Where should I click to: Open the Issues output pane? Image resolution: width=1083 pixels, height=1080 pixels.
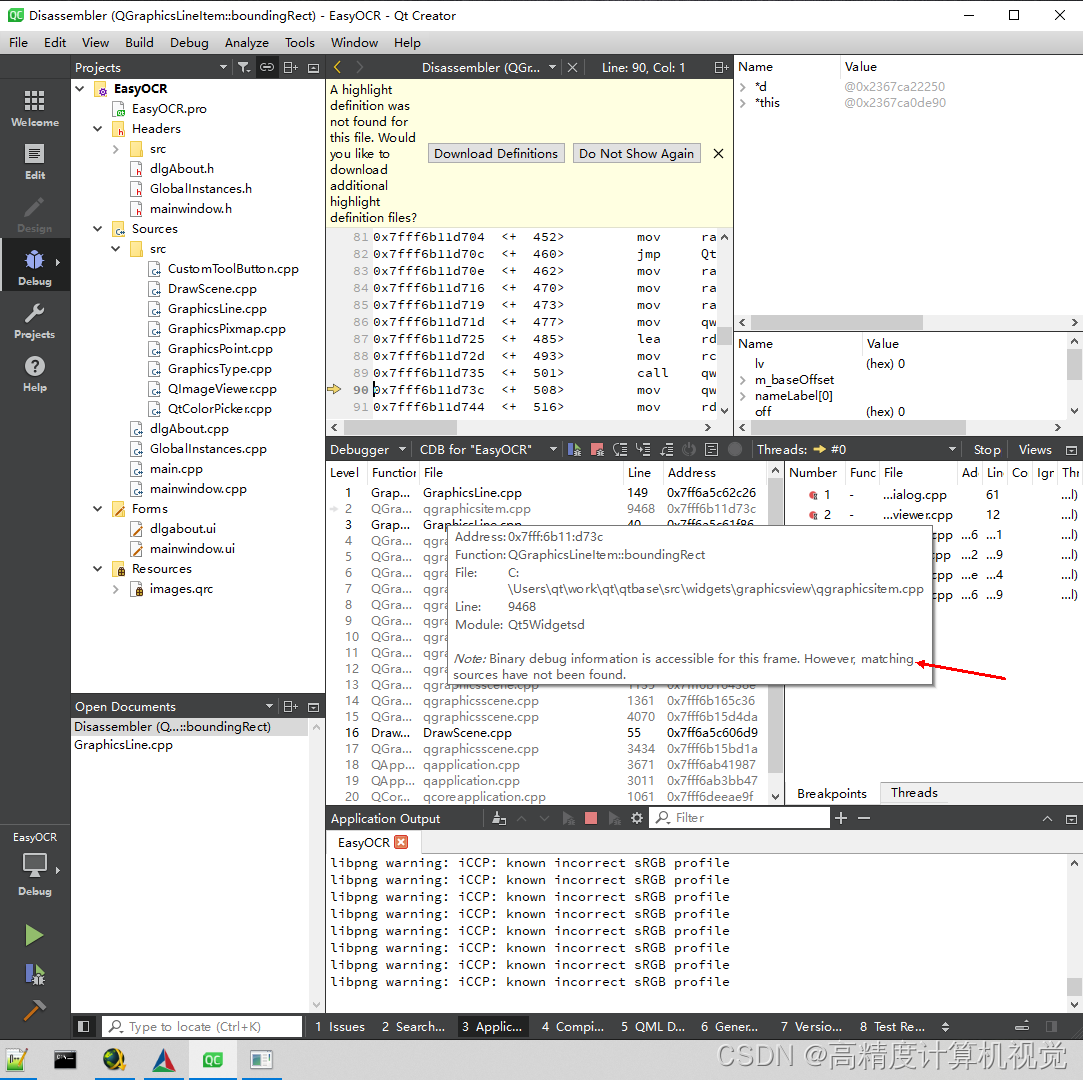[340, 1027]
